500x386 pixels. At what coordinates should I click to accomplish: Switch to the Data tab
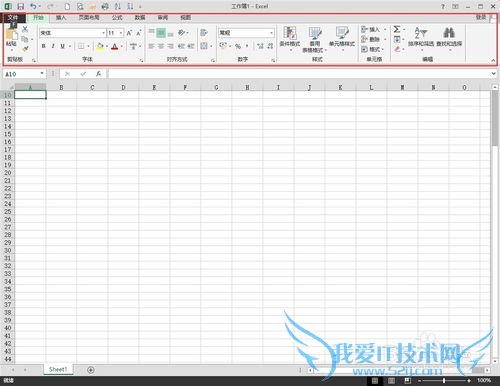click(140, 18)
